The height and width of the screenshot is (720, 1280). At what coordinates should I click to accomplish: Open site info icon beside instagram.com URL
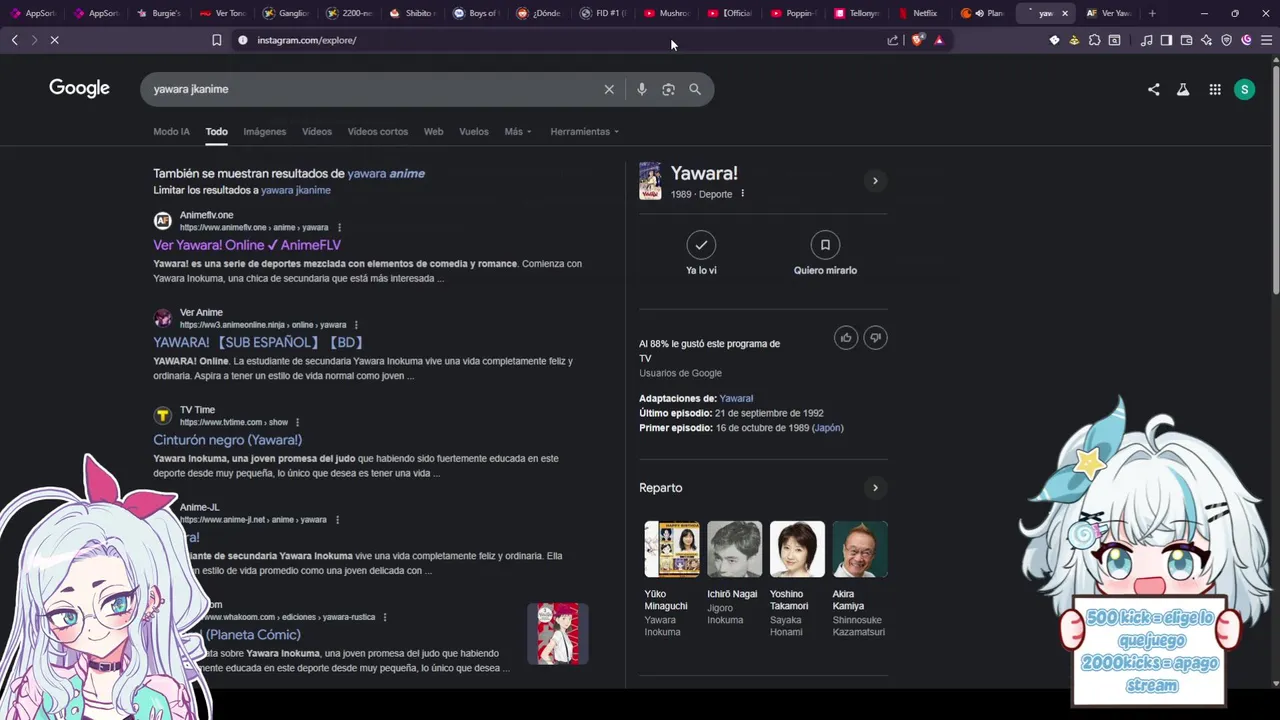(242, 40)
